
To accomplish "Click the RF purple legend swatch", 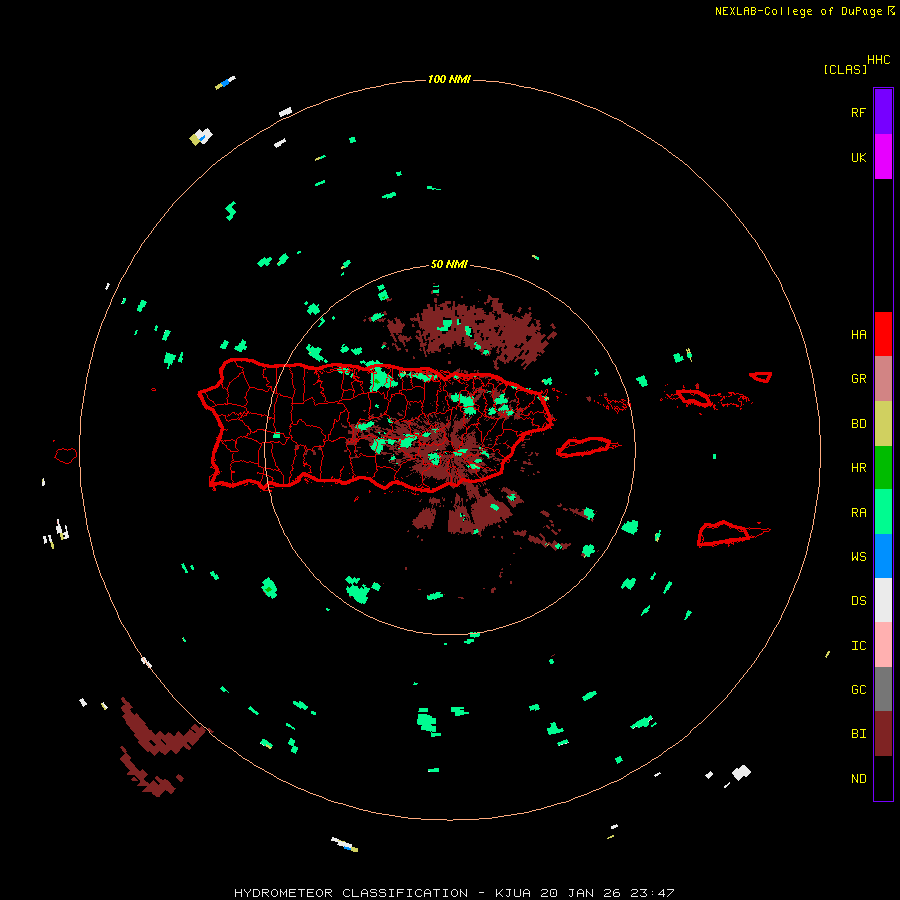I will [x=883, y=112].
